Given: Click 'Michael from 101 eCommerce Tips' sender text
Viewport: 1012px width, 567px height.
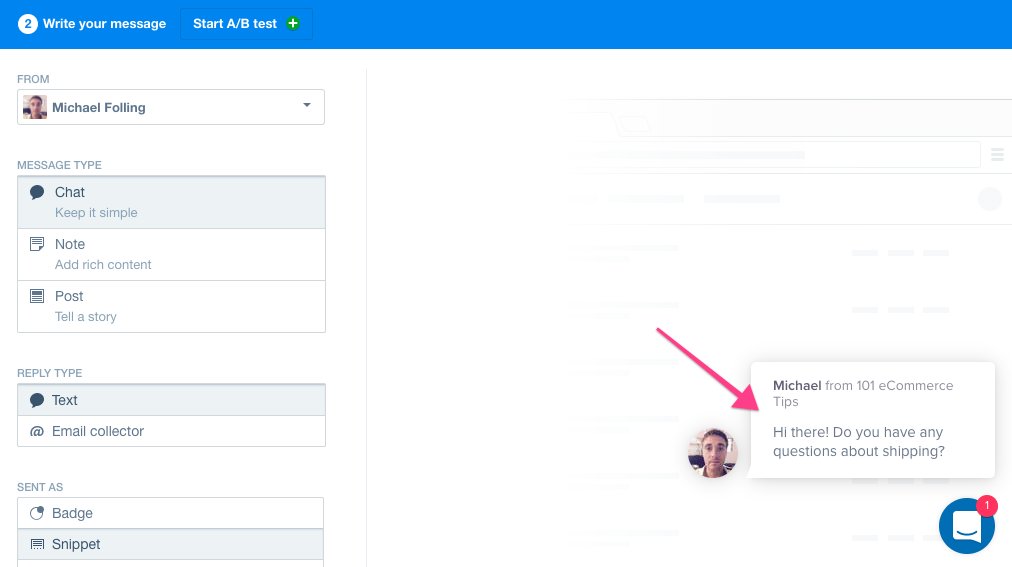Looking at the screenshot, I should pos(863,393).
